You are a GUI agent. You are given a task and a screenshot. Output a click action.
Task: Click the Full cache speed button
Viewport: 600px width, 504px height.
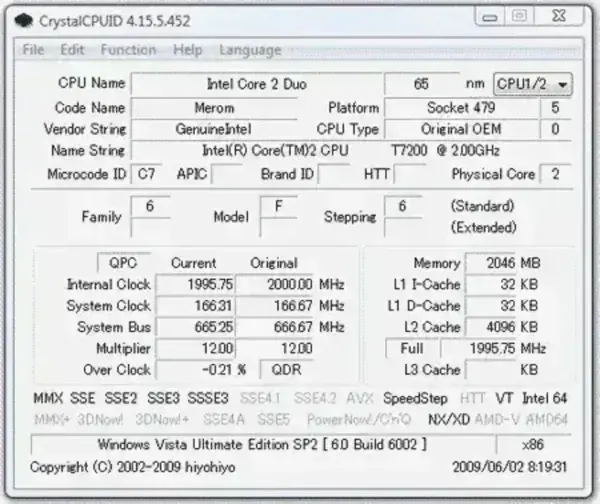point(412,348)
